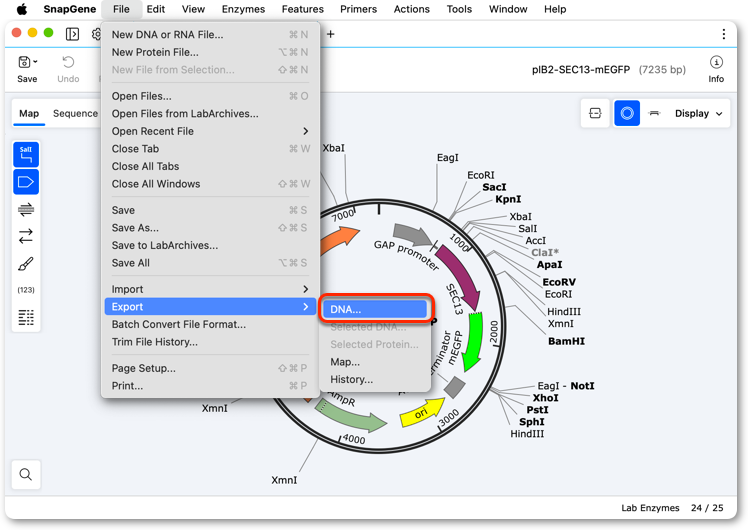The width and height of the screenshot is (748, 530).
Task: Select the Map tab
Action: tap(29, 114)
